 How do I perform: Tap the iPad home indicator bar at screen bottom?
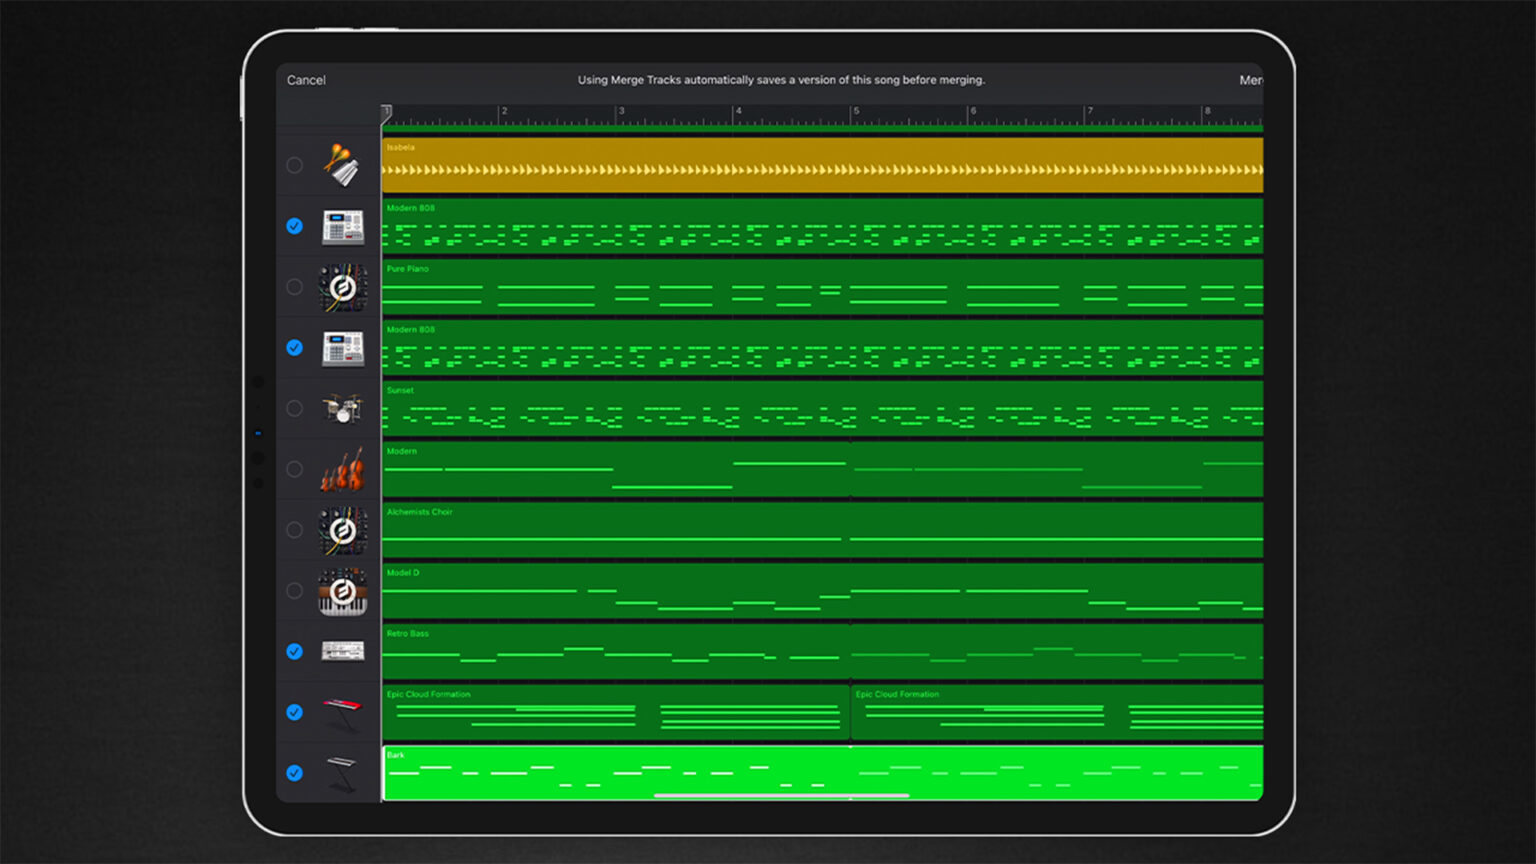781,796
